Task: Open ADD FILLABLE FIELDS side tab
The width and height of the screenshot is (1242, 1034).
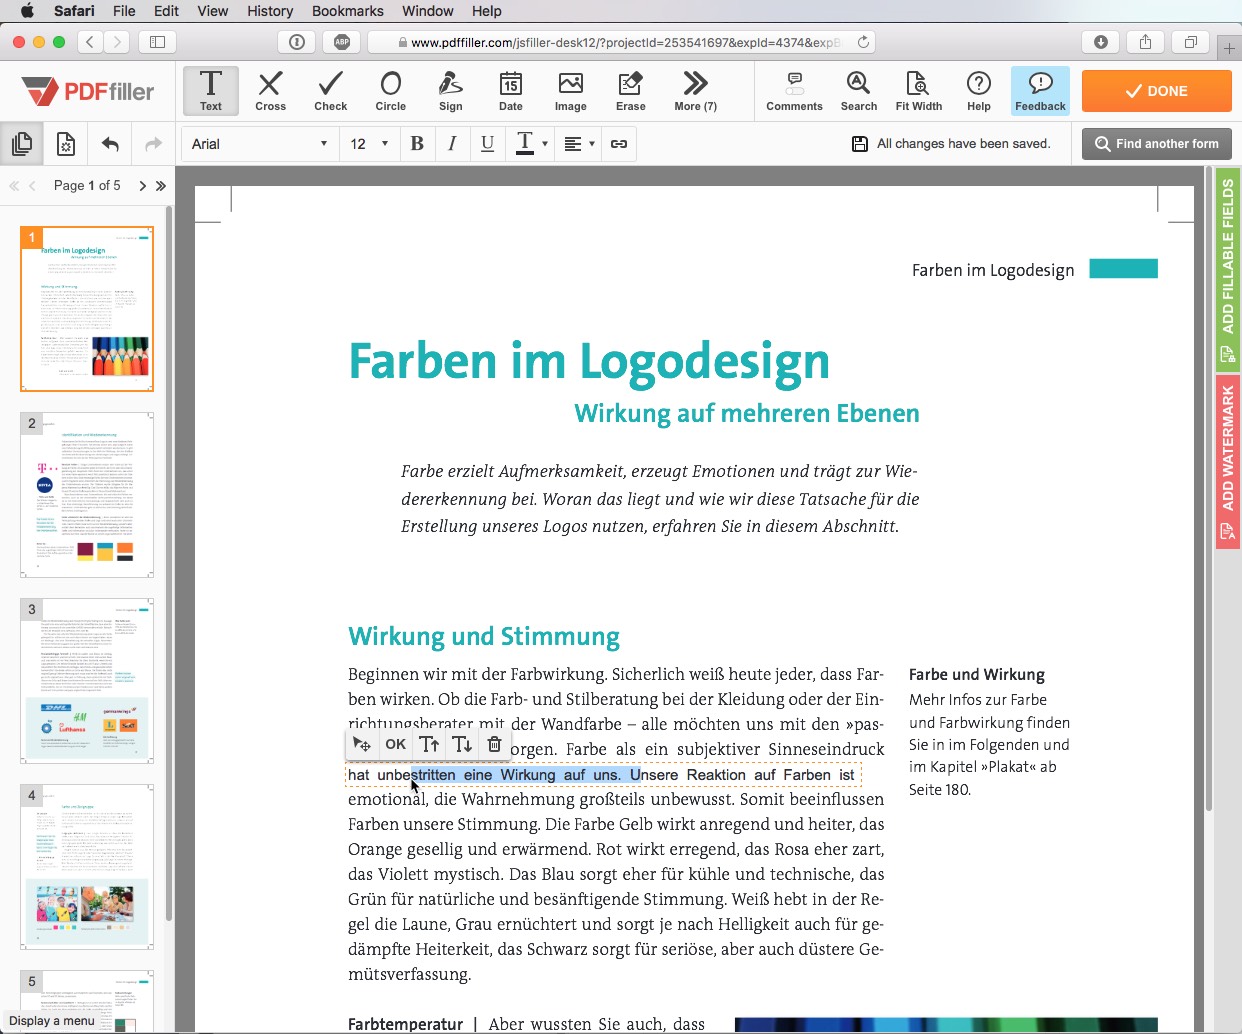Action: pyautogui.click(x=1228, y=269)
